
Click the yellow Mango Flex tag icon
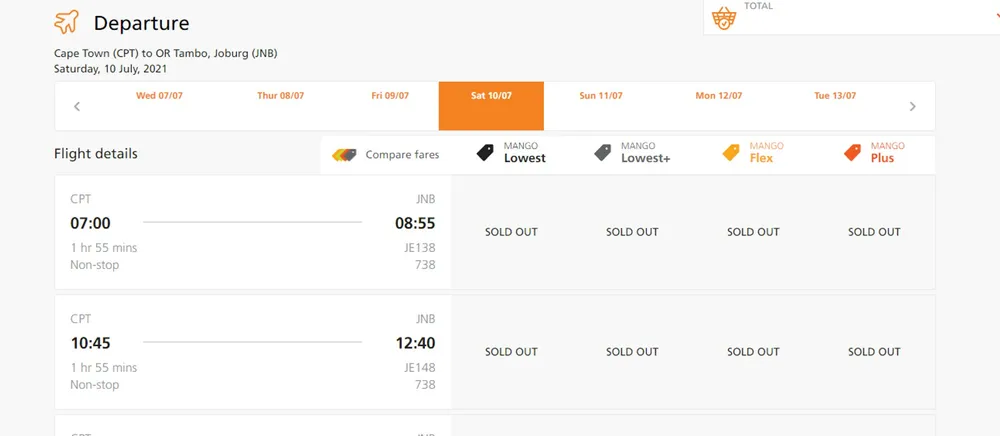pyautogui.click(x=731, y=153)
